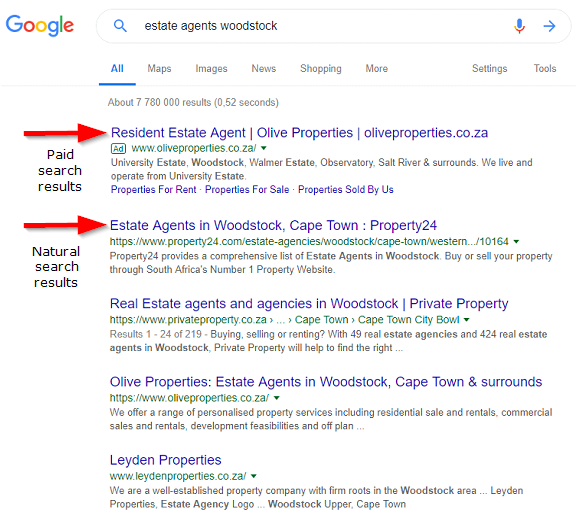The width and height of the screenshot is (576, 520).
Task: Click the green Ad badge icon
Action: [118, 149]
